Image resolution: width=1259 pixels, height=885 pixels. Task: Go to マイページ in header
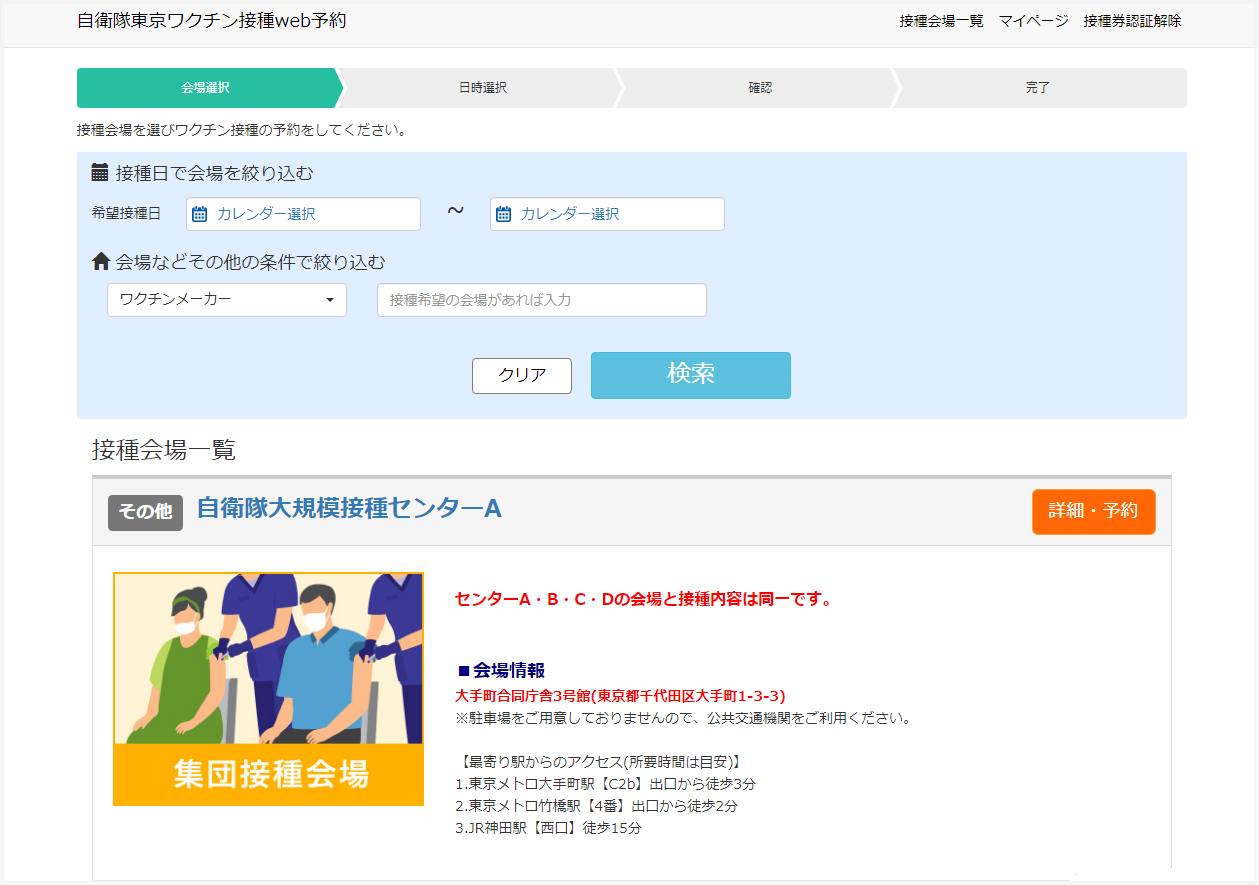(1033, 21)
